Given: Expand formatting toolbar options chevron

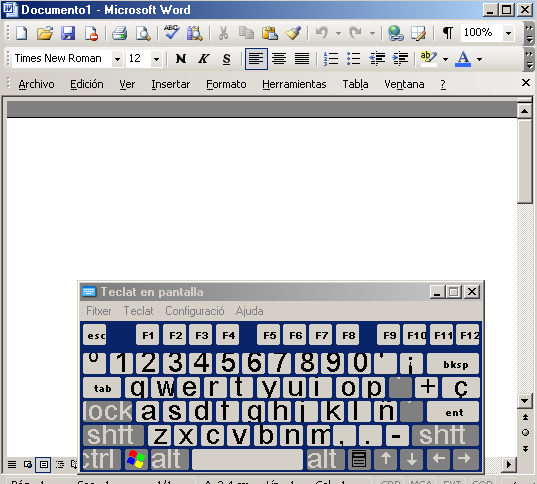Looking at the screenshot, I should 529,59.
